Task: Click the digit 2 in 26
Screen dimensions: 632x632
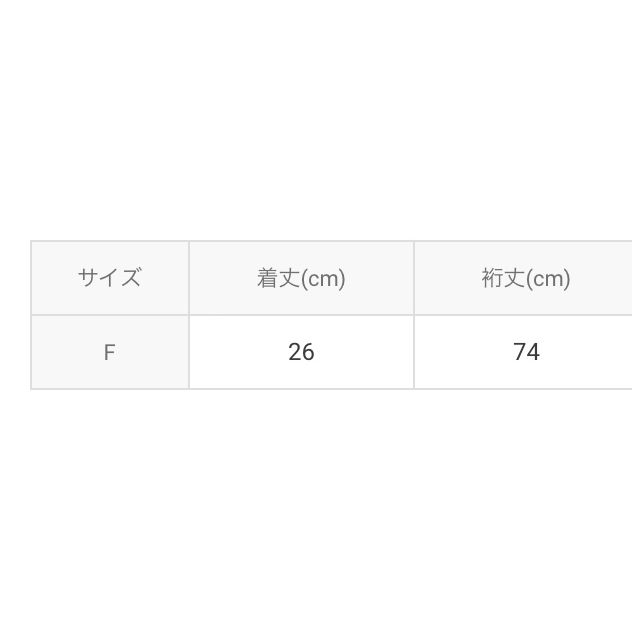Action: pyautogui.click(x=295, y=352)
